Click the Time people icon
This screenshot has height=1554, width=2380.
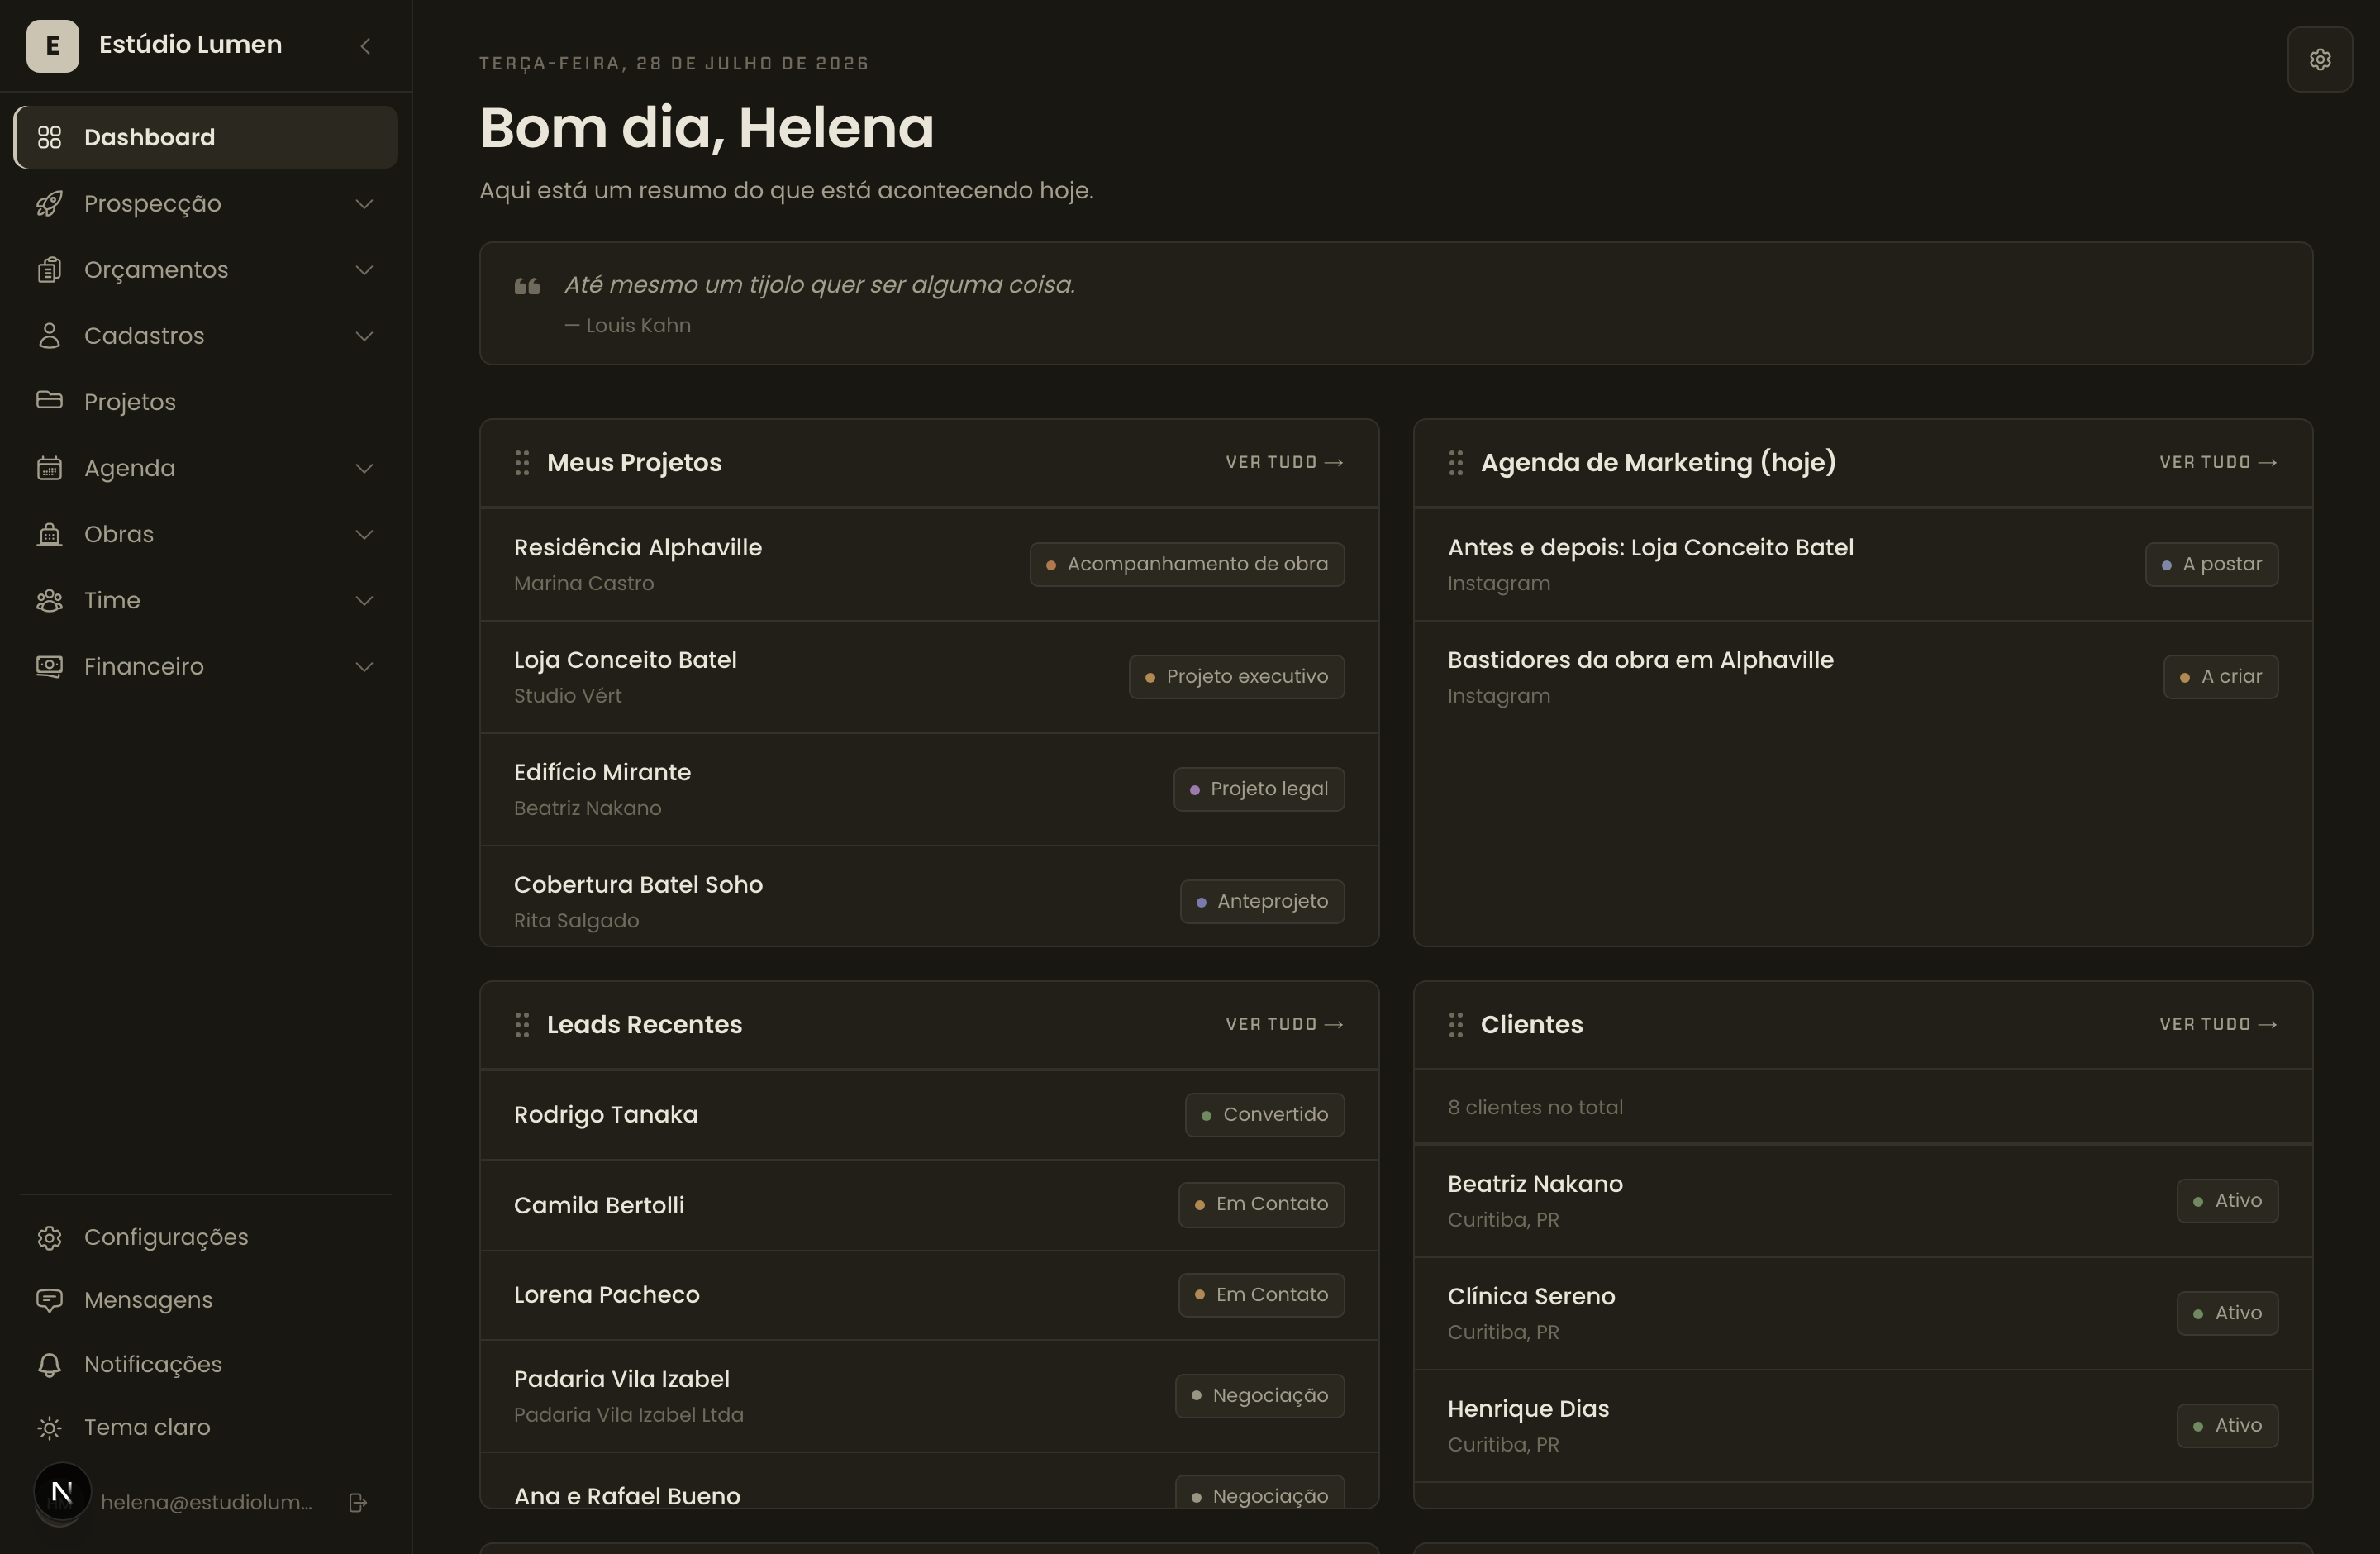tap(49, 600)
